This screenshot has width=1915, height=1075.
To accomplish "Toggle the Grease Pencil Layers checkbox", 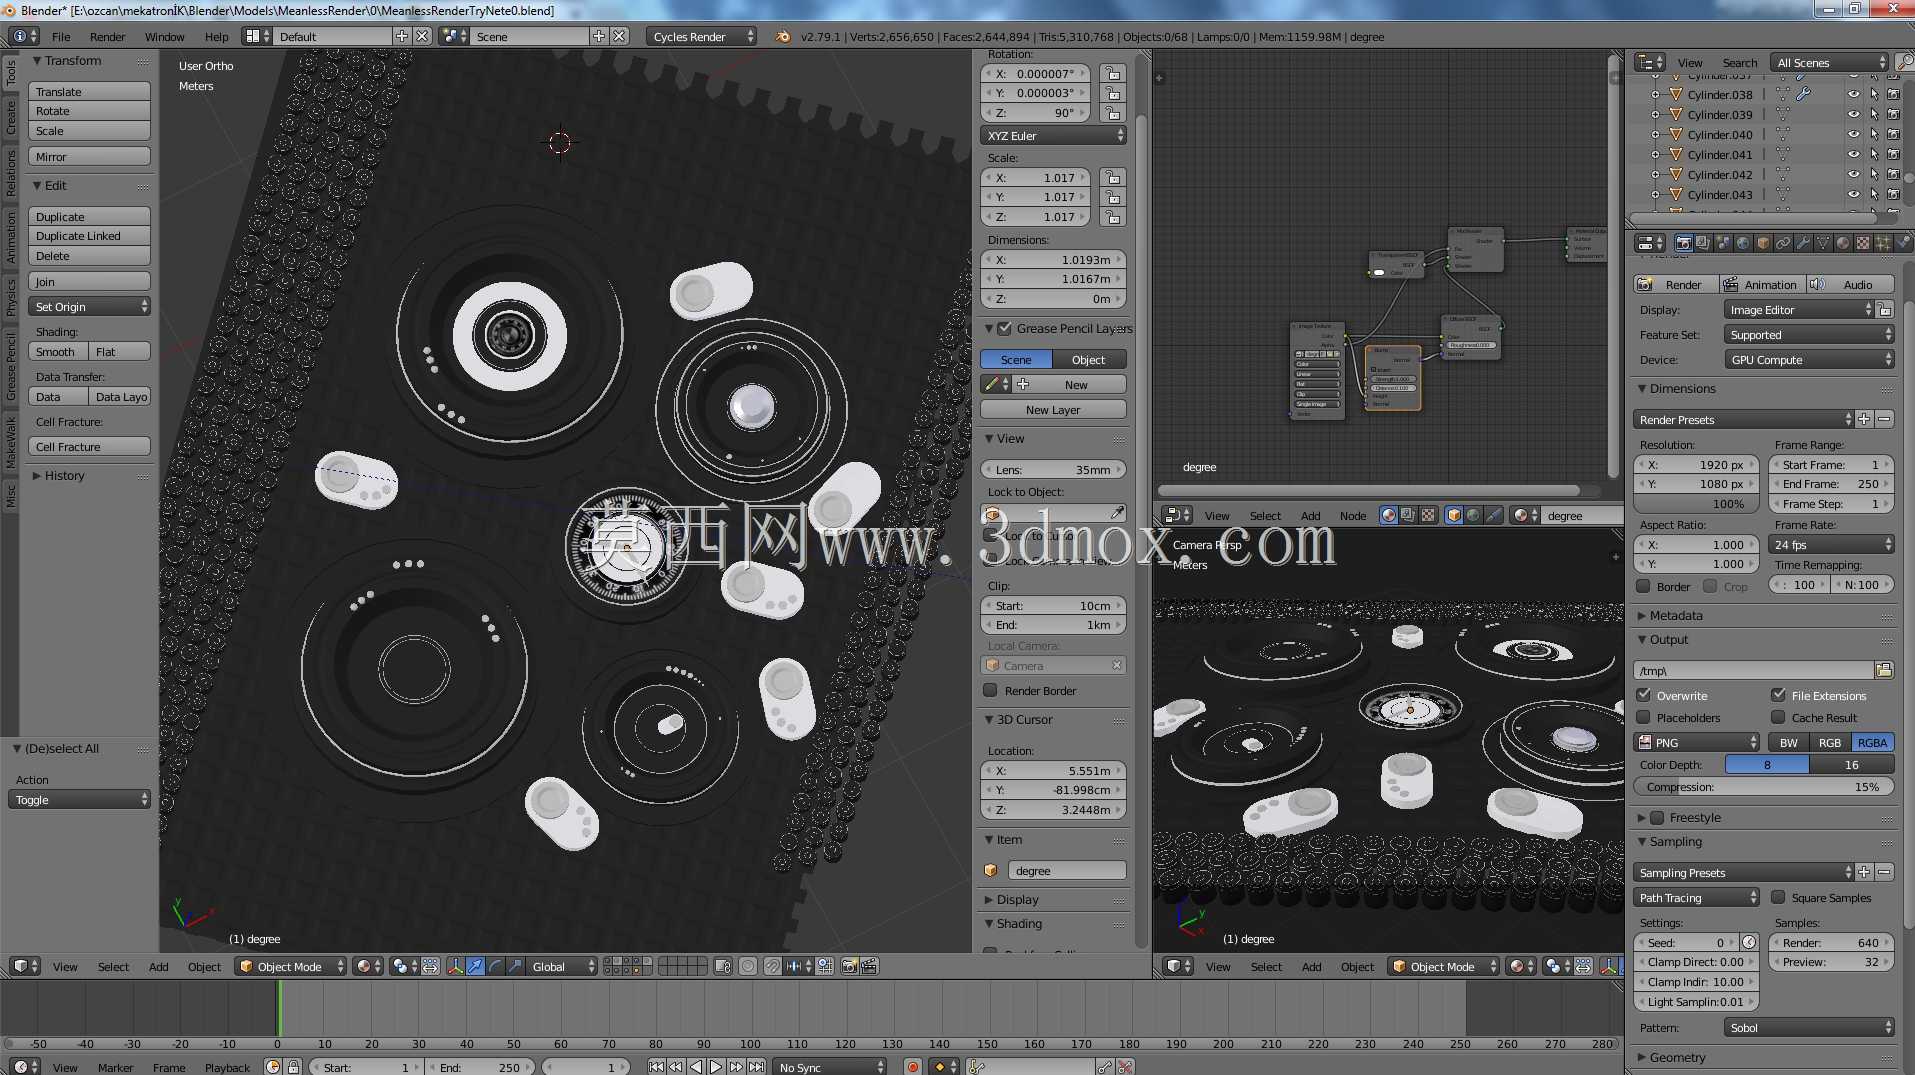I will coord(1005,328).
